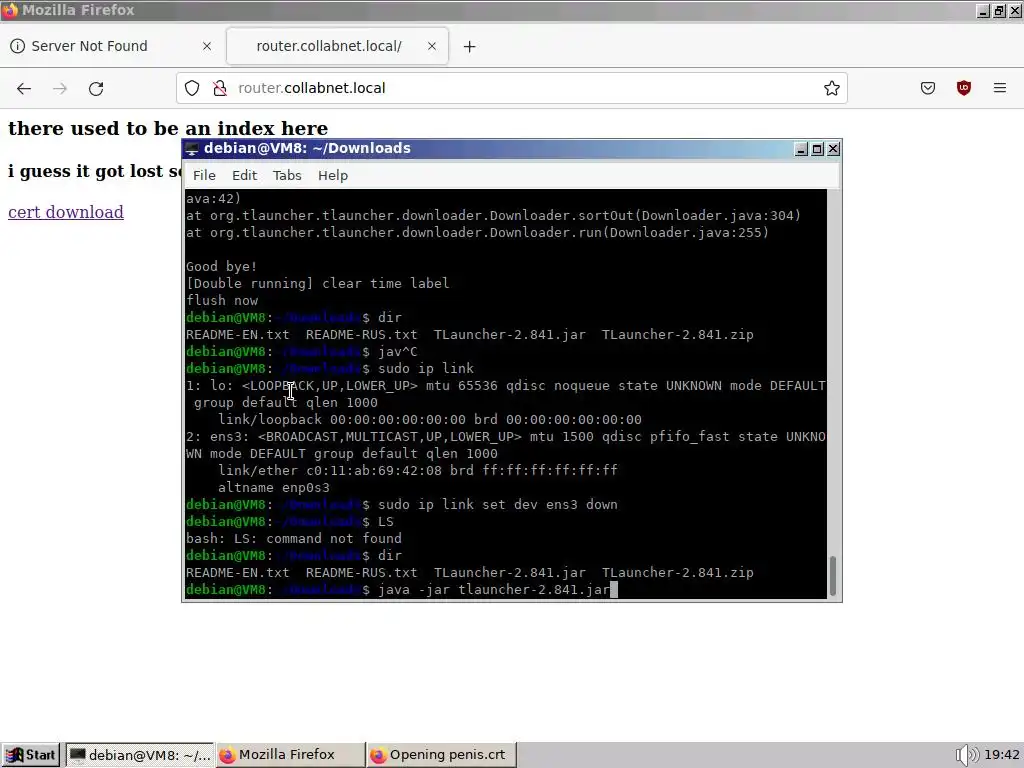Click the Firefox forward arrow
1024x768 pixels.
(x=60, y=88)
